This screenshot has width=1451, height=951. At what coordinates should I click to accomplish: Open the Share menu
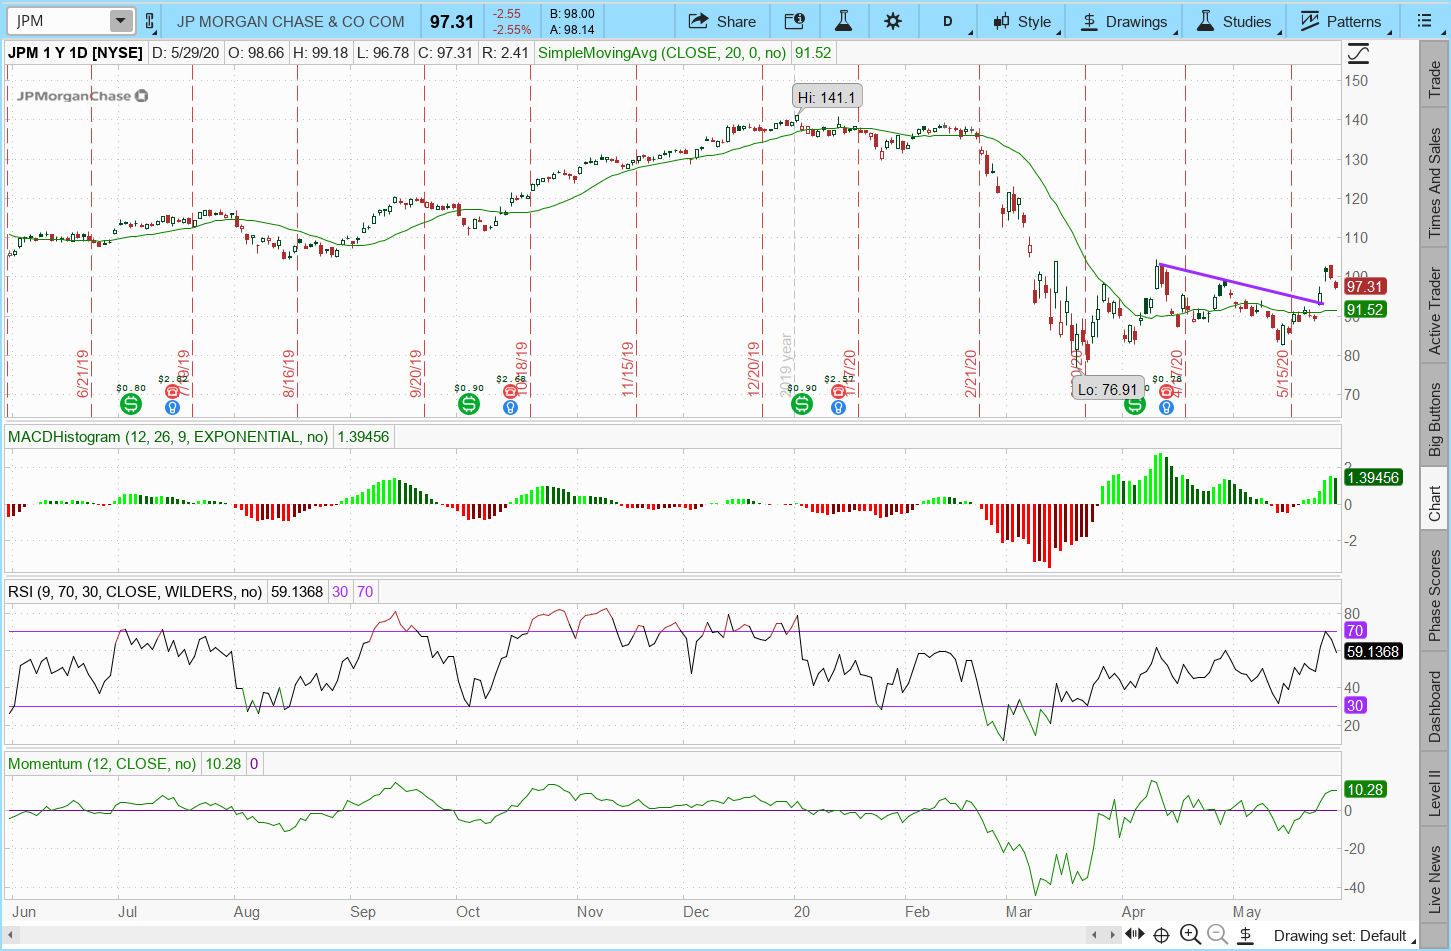click(722, 21)
